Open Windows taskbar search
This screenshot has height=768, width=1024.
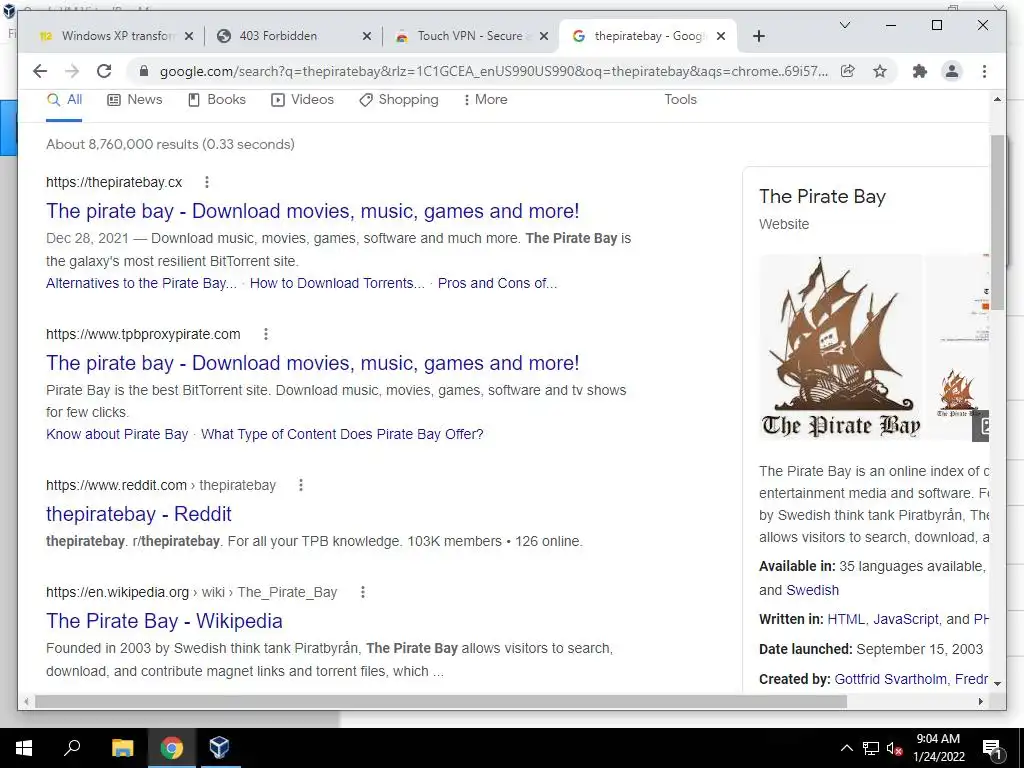coord(72,748)
